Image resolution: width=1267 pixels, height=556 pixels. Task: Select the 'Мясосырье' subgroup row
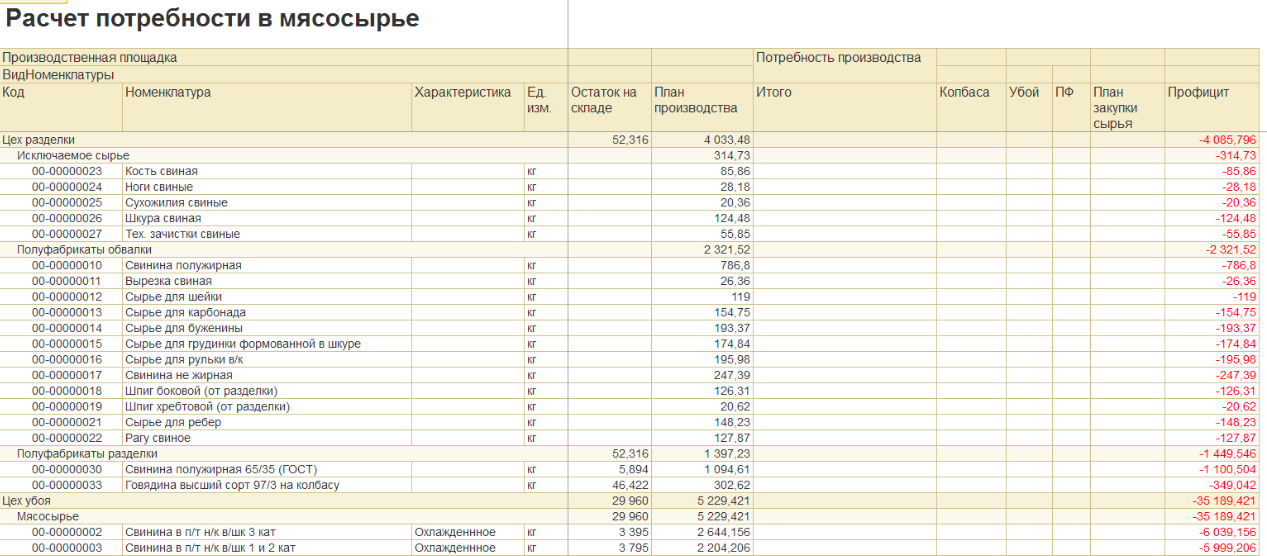coord(630,516)
